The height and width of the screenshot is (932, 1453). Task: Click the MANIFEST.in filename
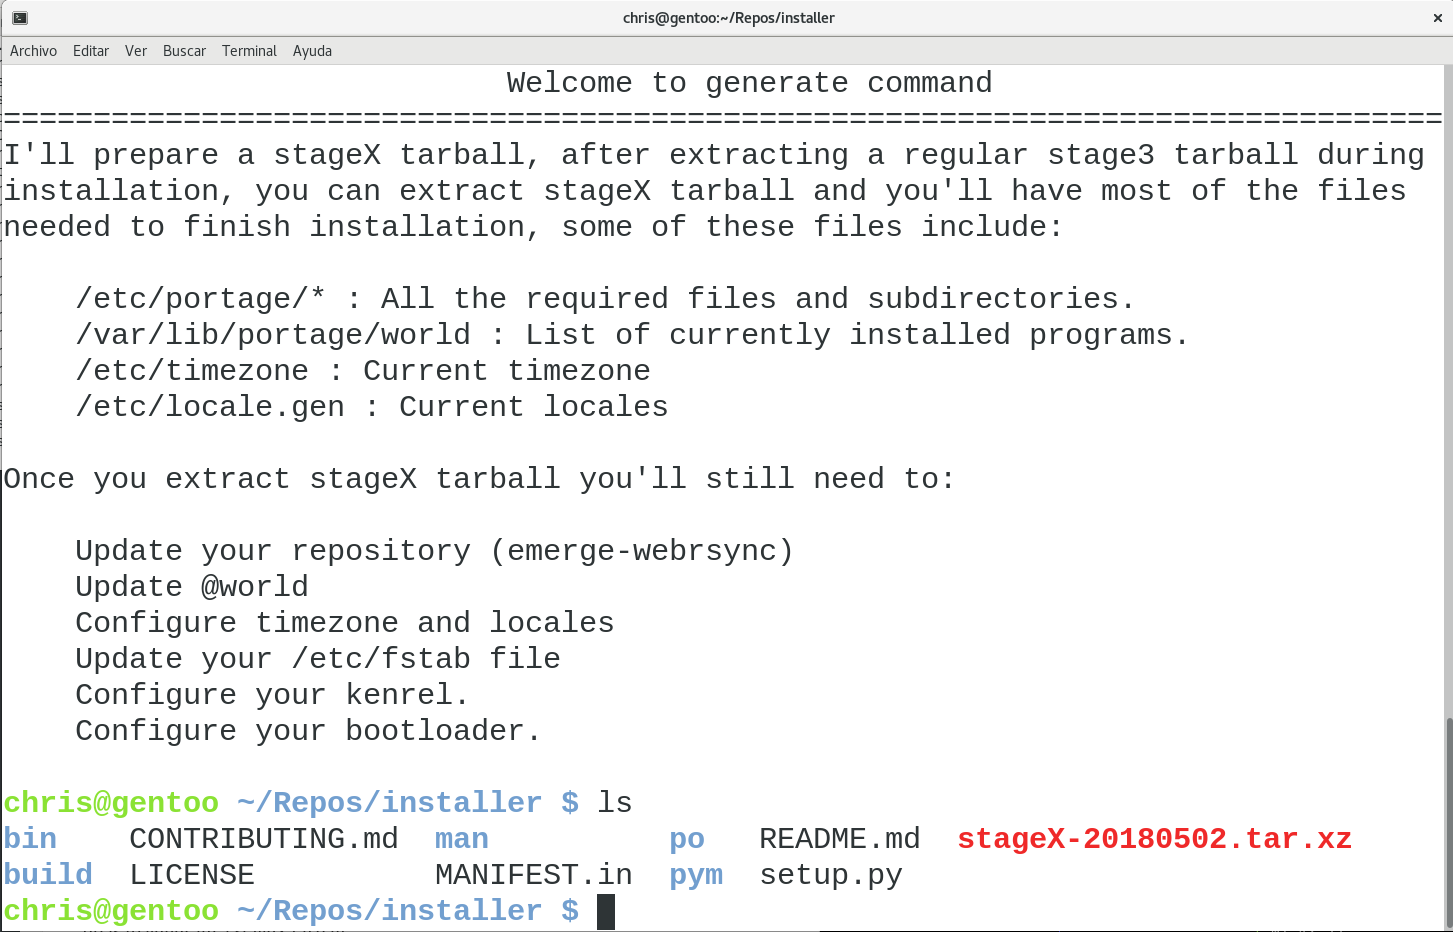(x=533, y=875)
